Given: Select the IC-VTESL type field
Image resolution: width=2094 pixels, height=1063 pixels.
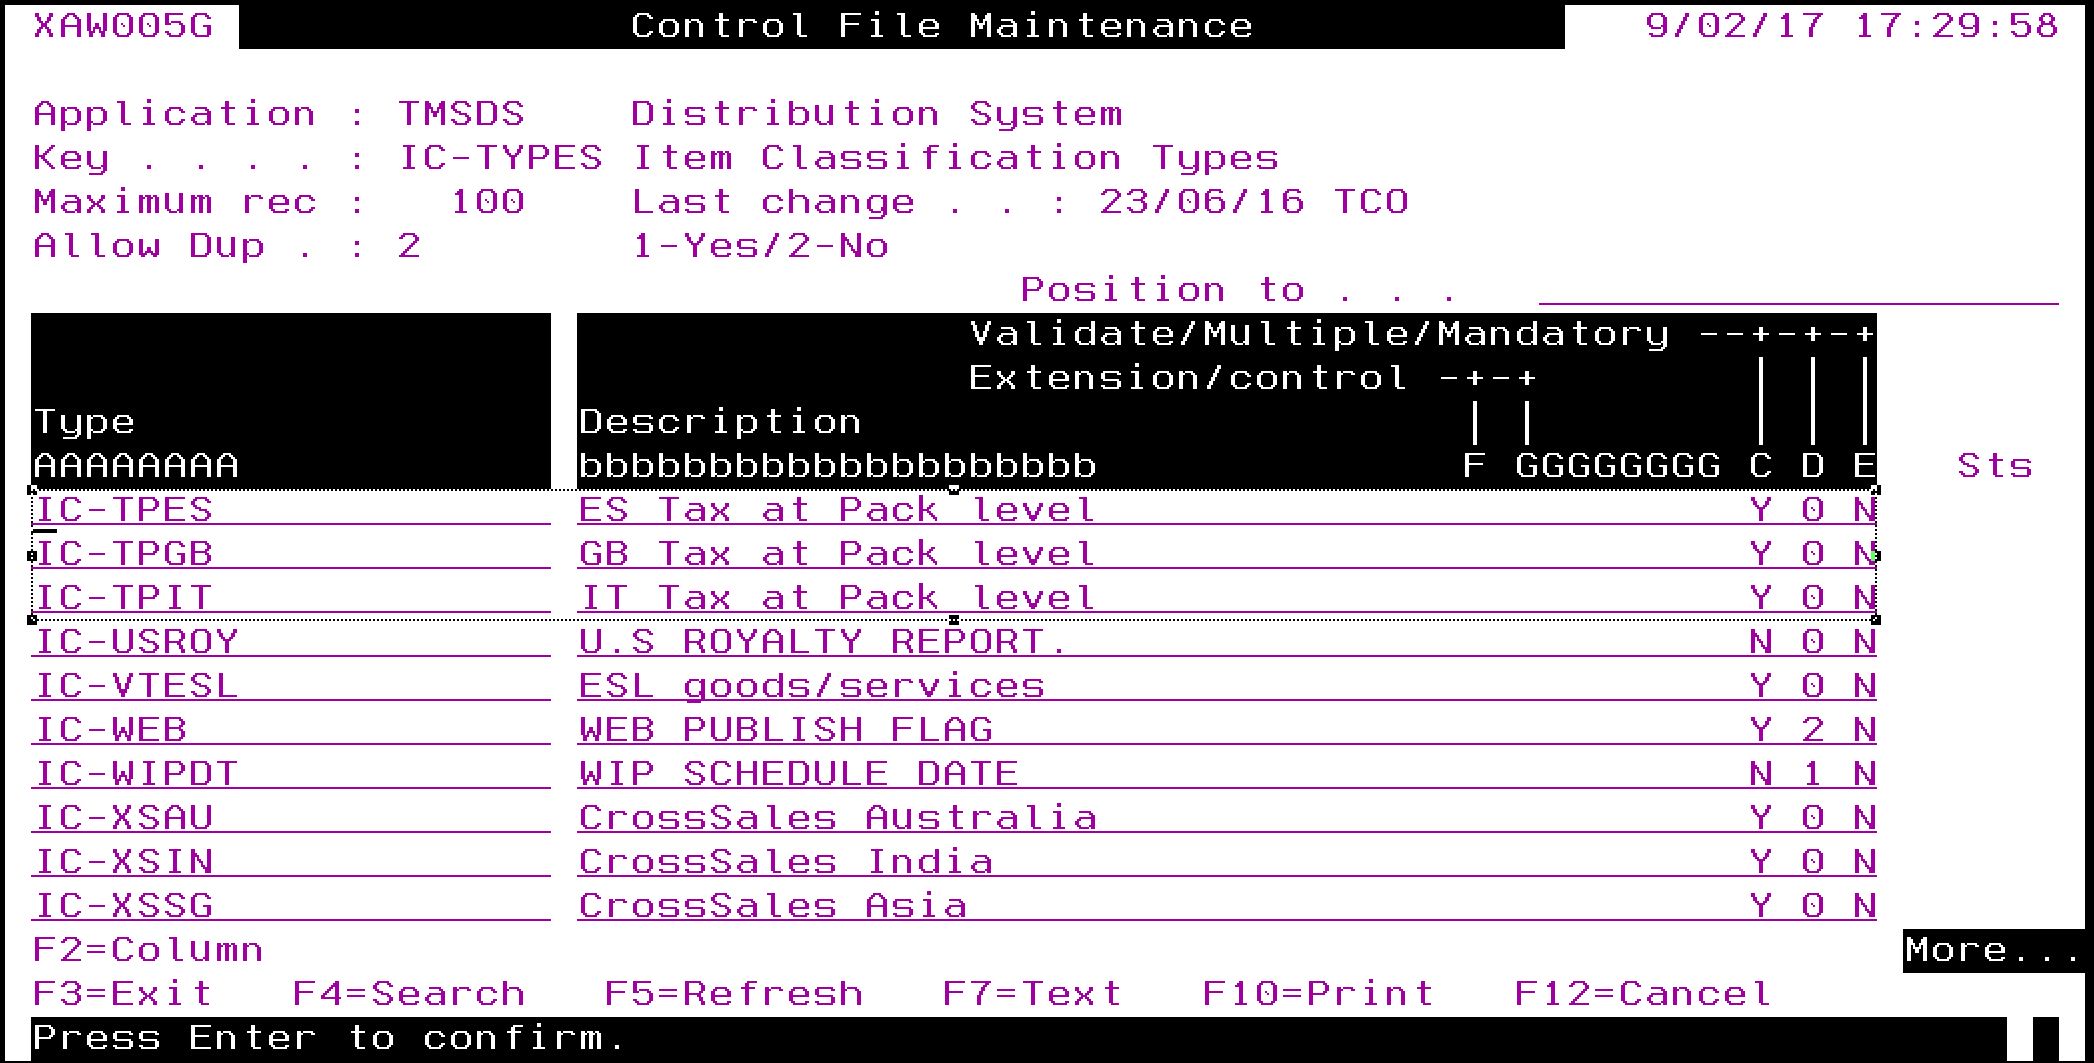Looking at the screenshot, I should pos(291,685).
